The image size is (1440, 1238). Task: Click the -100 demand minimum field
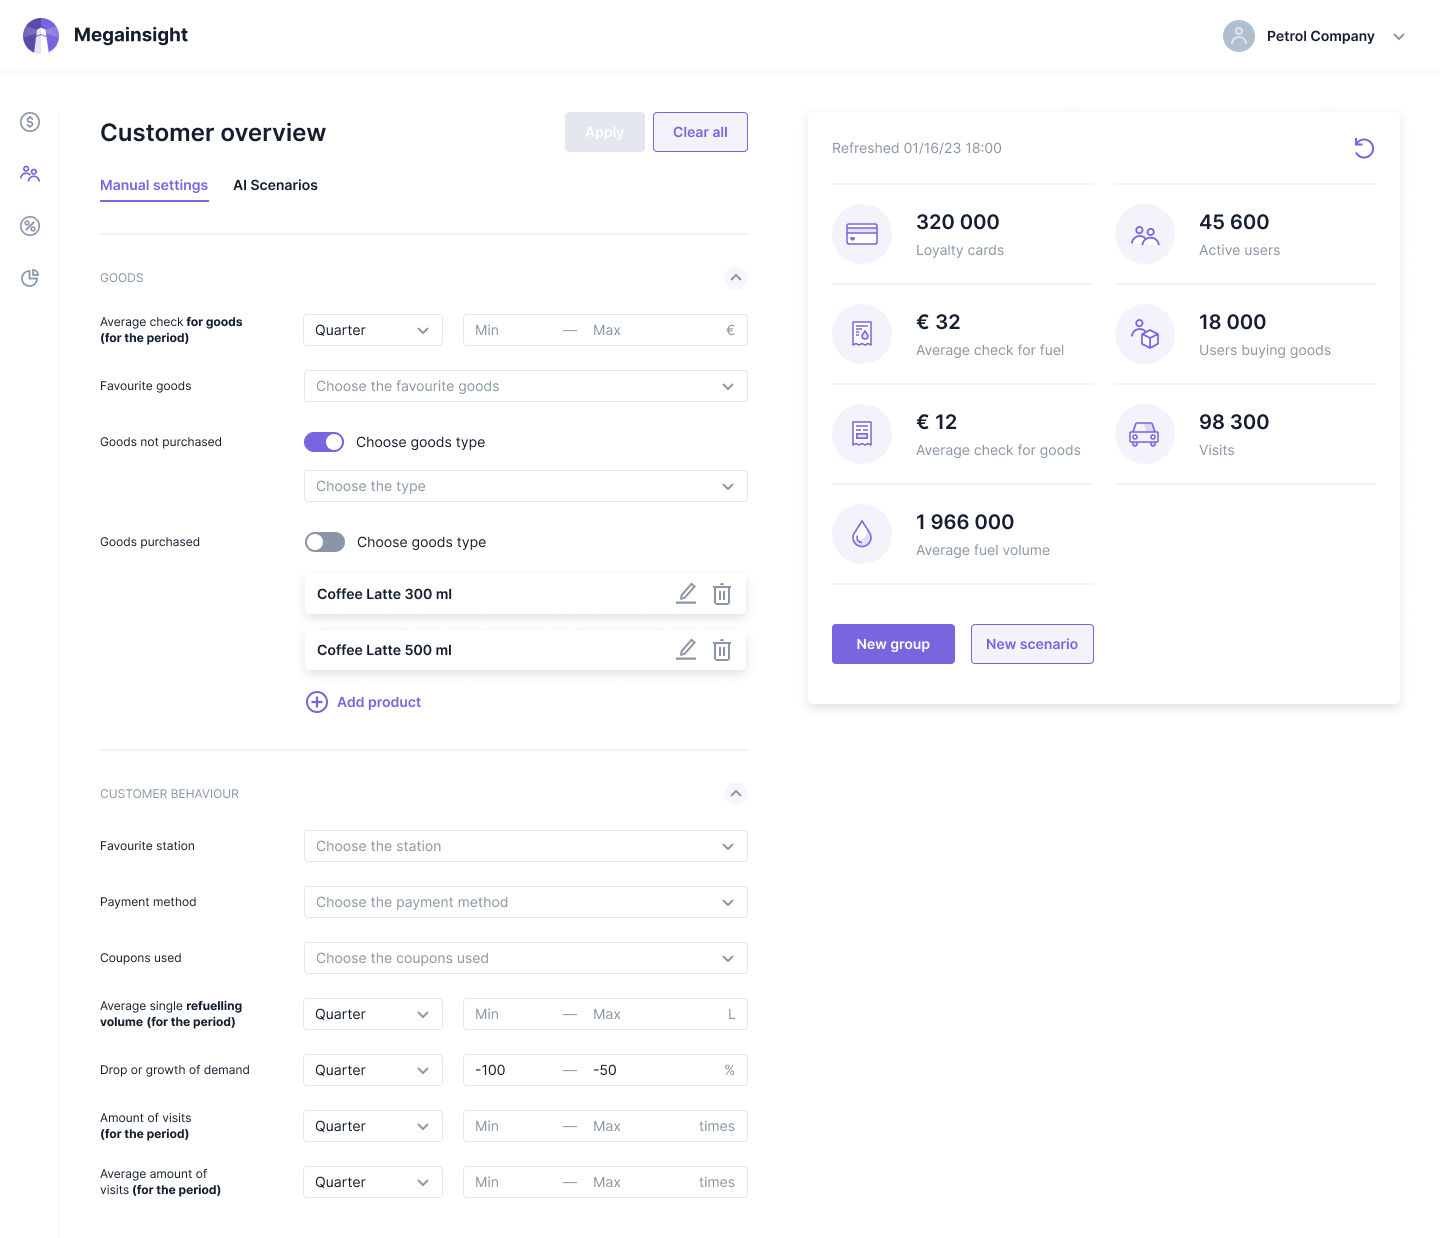[510, 1070]
